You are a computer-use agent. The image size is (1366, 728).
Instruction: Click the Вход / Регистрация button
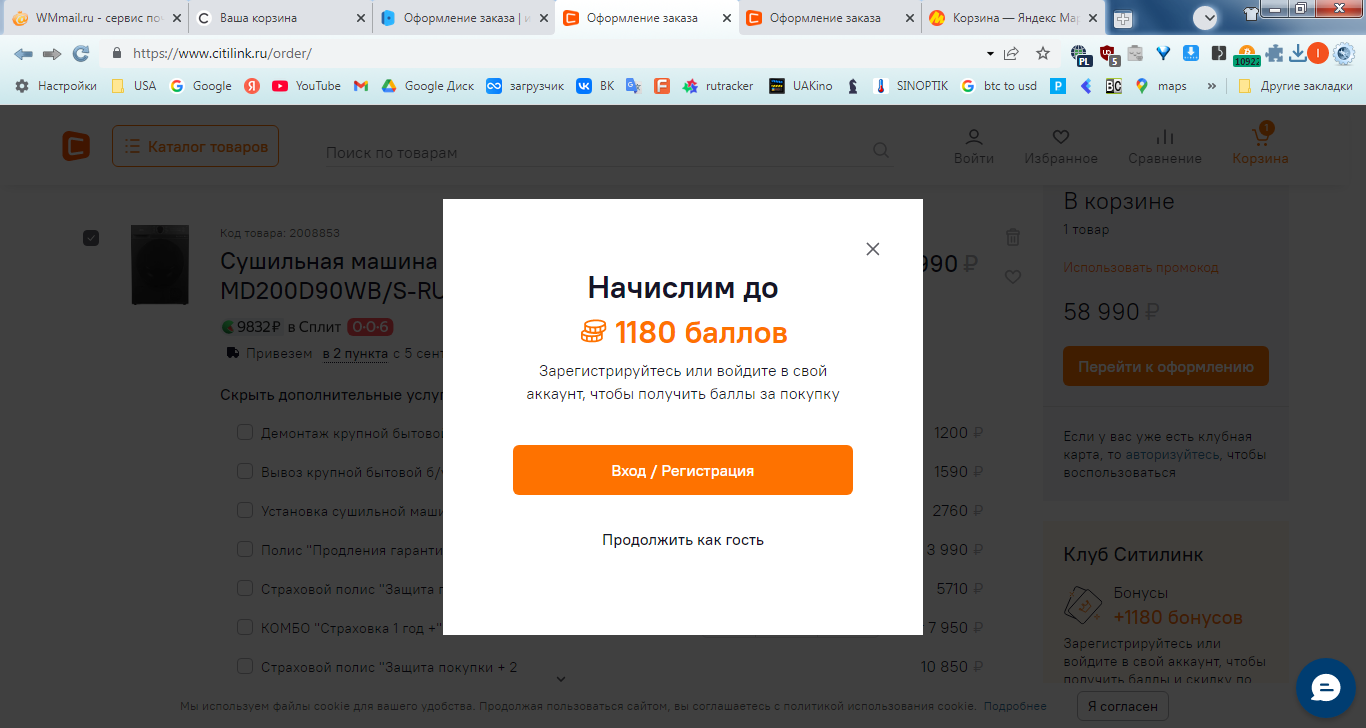[x=683, y=470]
